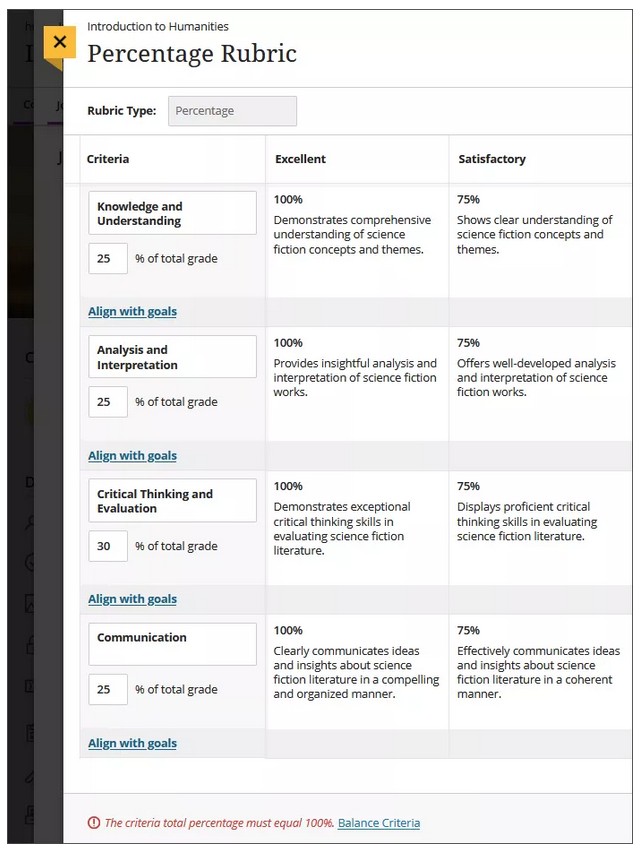Edit the Knowledge and Understanding criterion title

pos(172,213)
